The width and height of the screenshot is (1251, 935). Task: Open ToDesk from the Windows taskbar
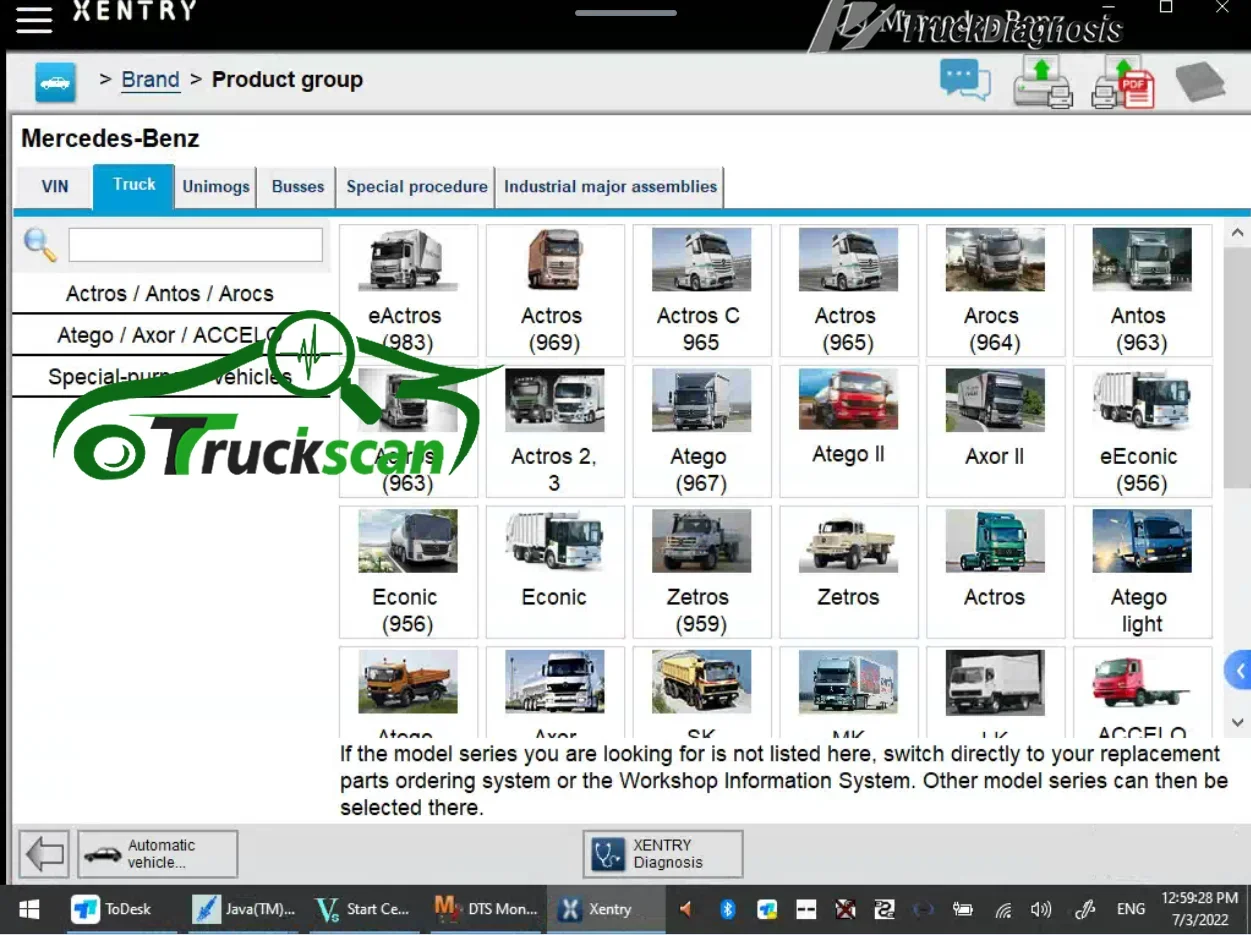click(x=112, y=909)
